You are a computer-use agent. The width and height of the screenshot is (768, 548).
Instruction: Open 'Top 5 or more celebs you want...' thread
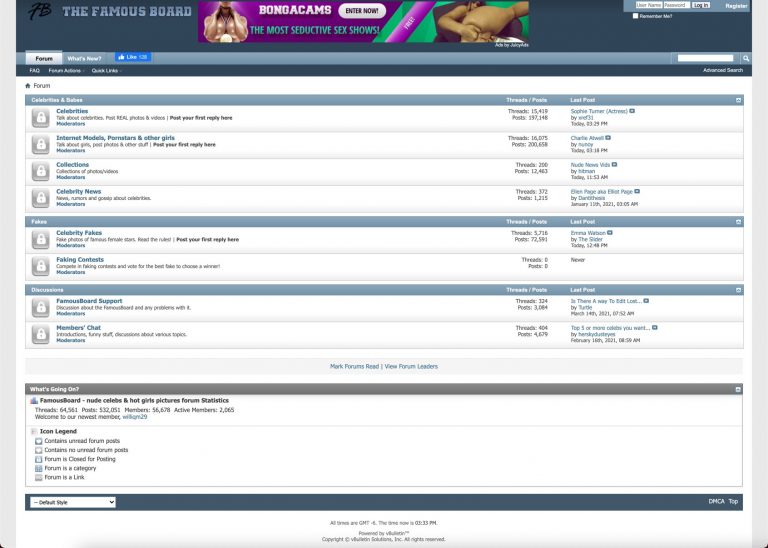[x=610, y=328]
